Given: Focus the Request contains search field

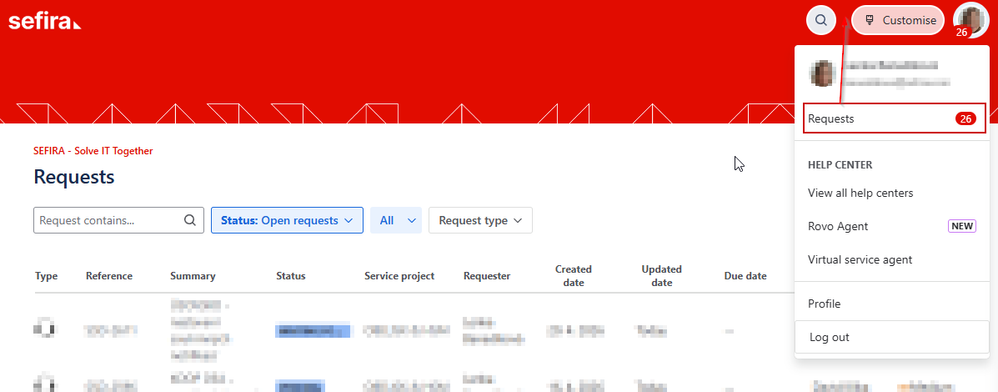Looking at the screenshot, I should point(118,220).
